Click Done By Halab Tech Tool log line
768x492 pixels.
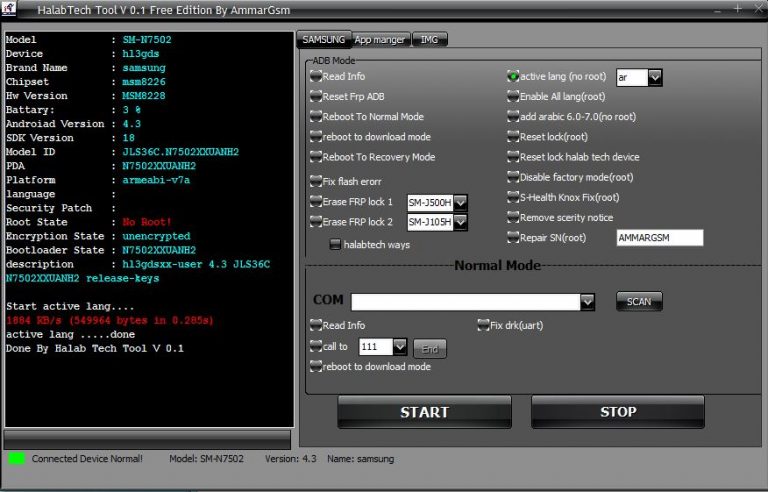[95, 348]
